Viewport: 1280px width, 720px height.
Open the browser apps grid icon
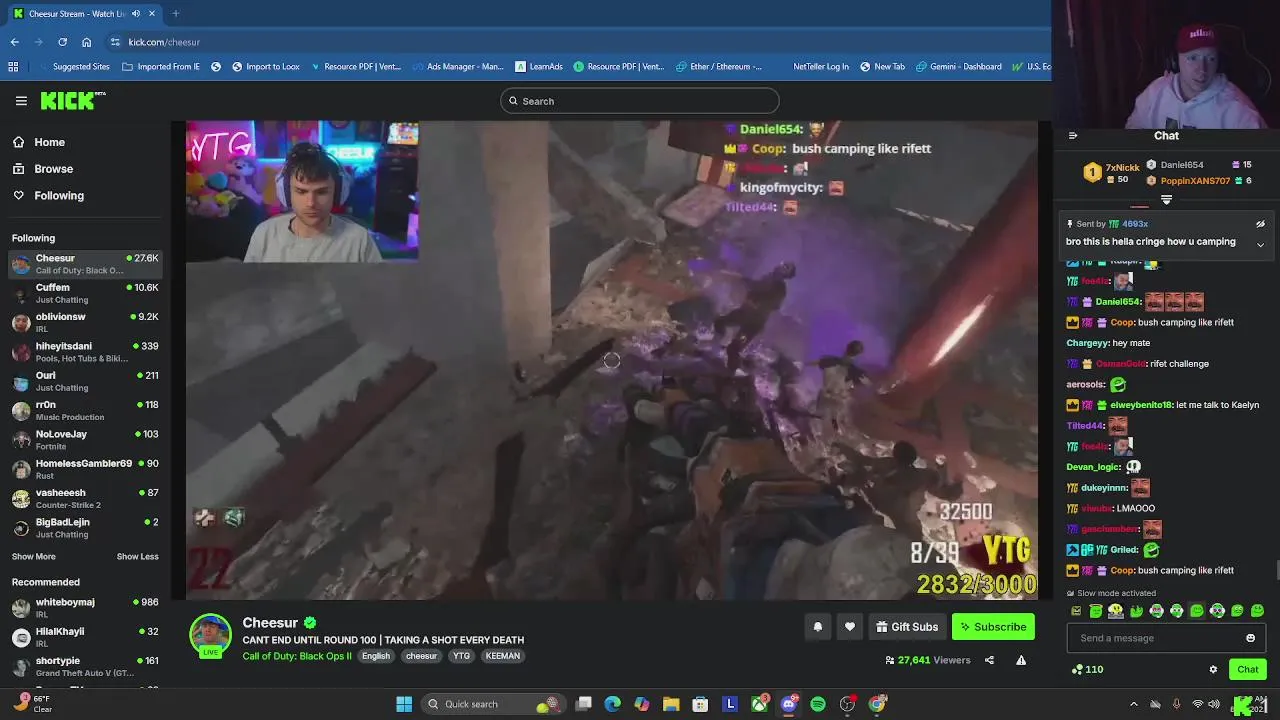pyautogui.click(x=13, y=67)
